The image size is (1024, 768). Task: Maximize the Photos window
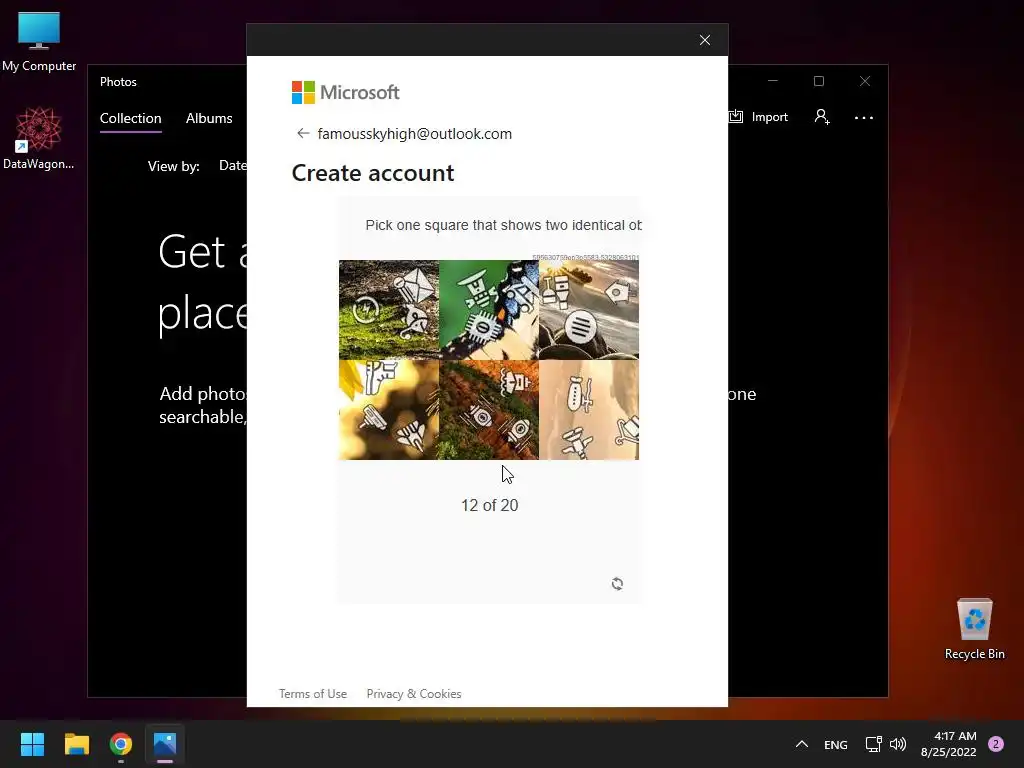pos(819,81)
